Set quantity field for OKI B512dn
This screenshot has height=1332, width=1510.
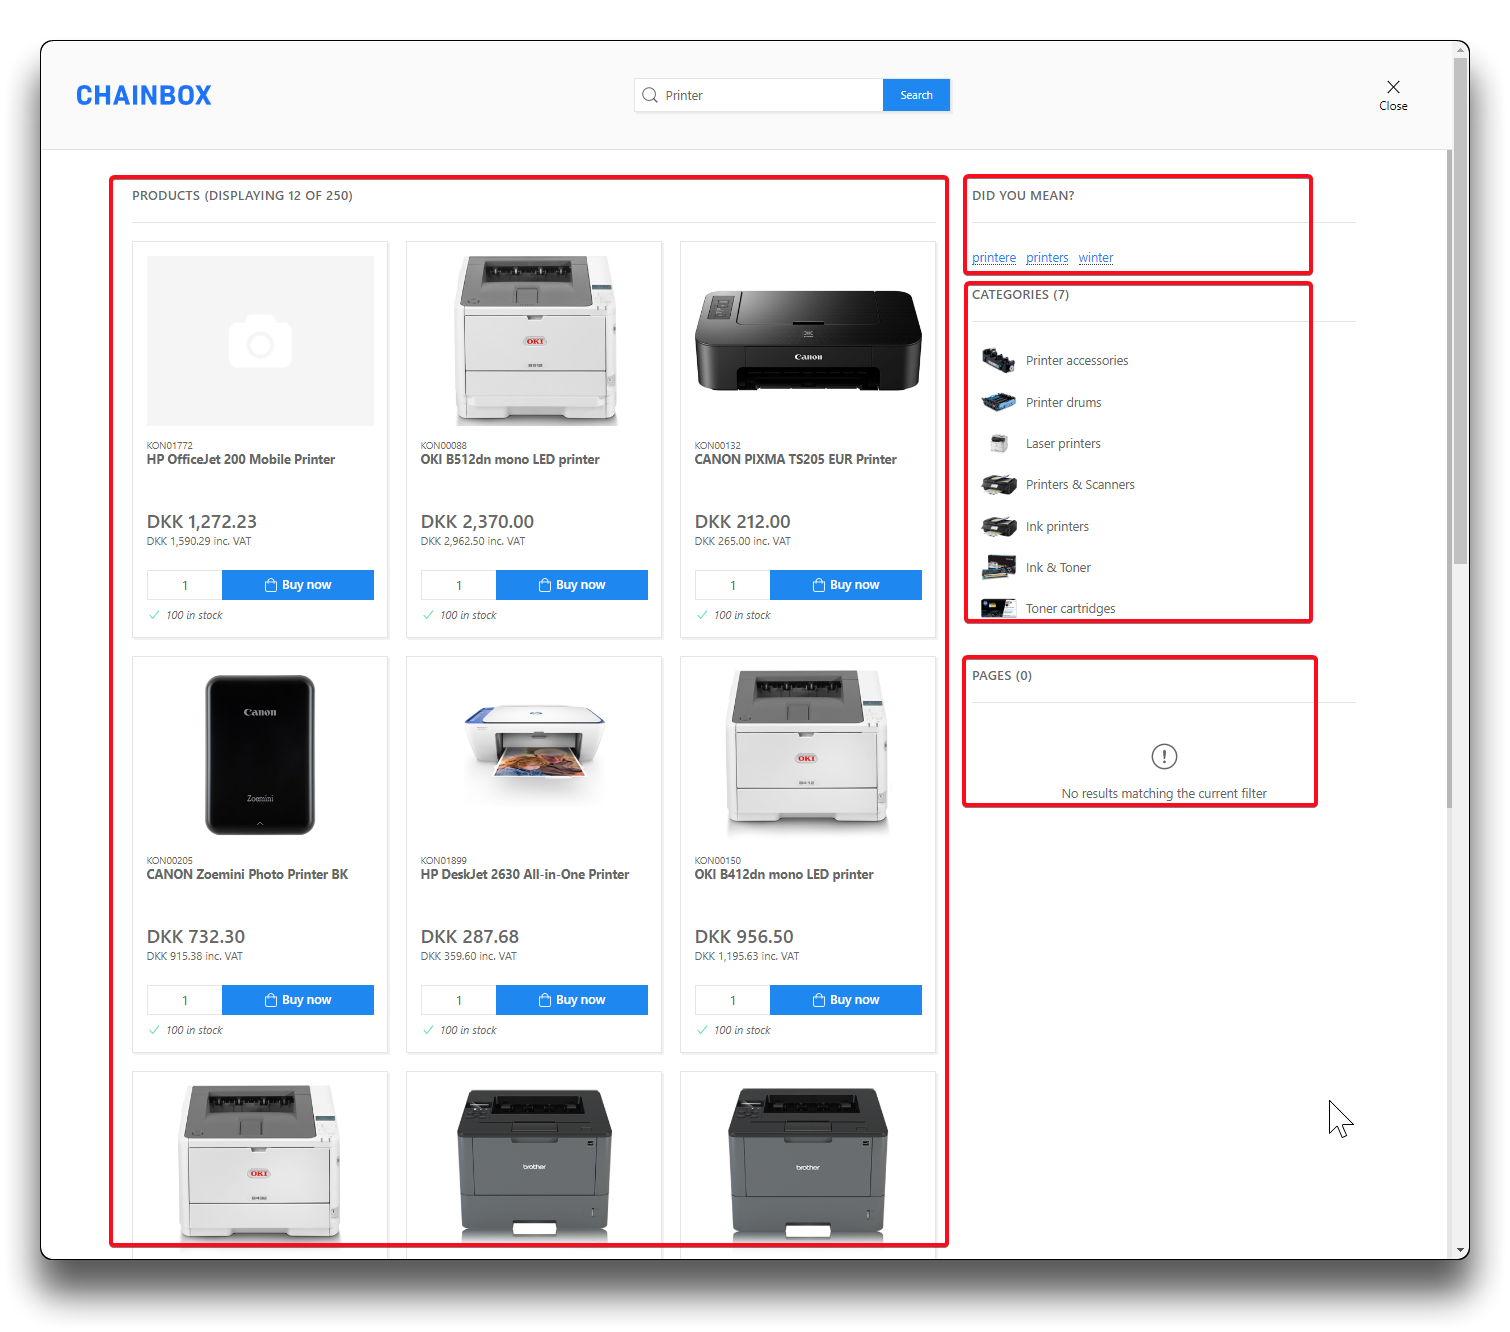click(459, 585)
